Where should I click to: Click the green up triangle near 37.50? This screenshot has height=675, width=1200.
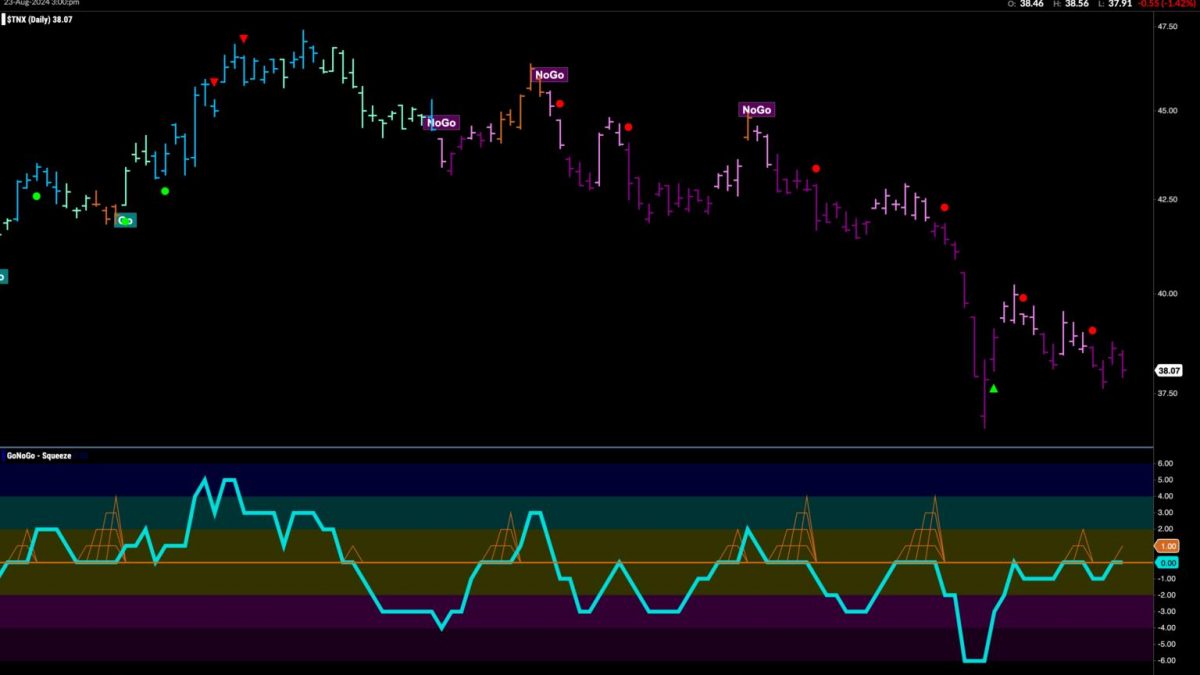pos(993,388)
